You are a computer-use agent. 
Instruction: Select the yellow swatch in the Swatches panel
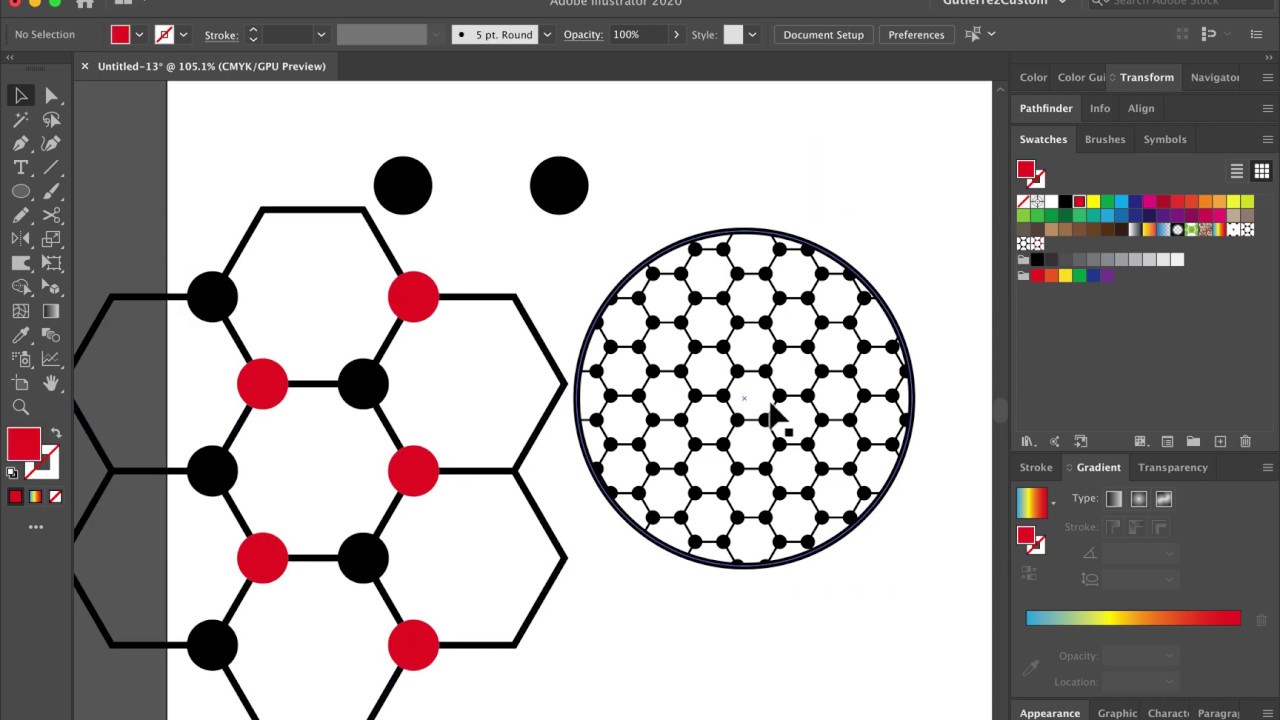[1093, 202]
